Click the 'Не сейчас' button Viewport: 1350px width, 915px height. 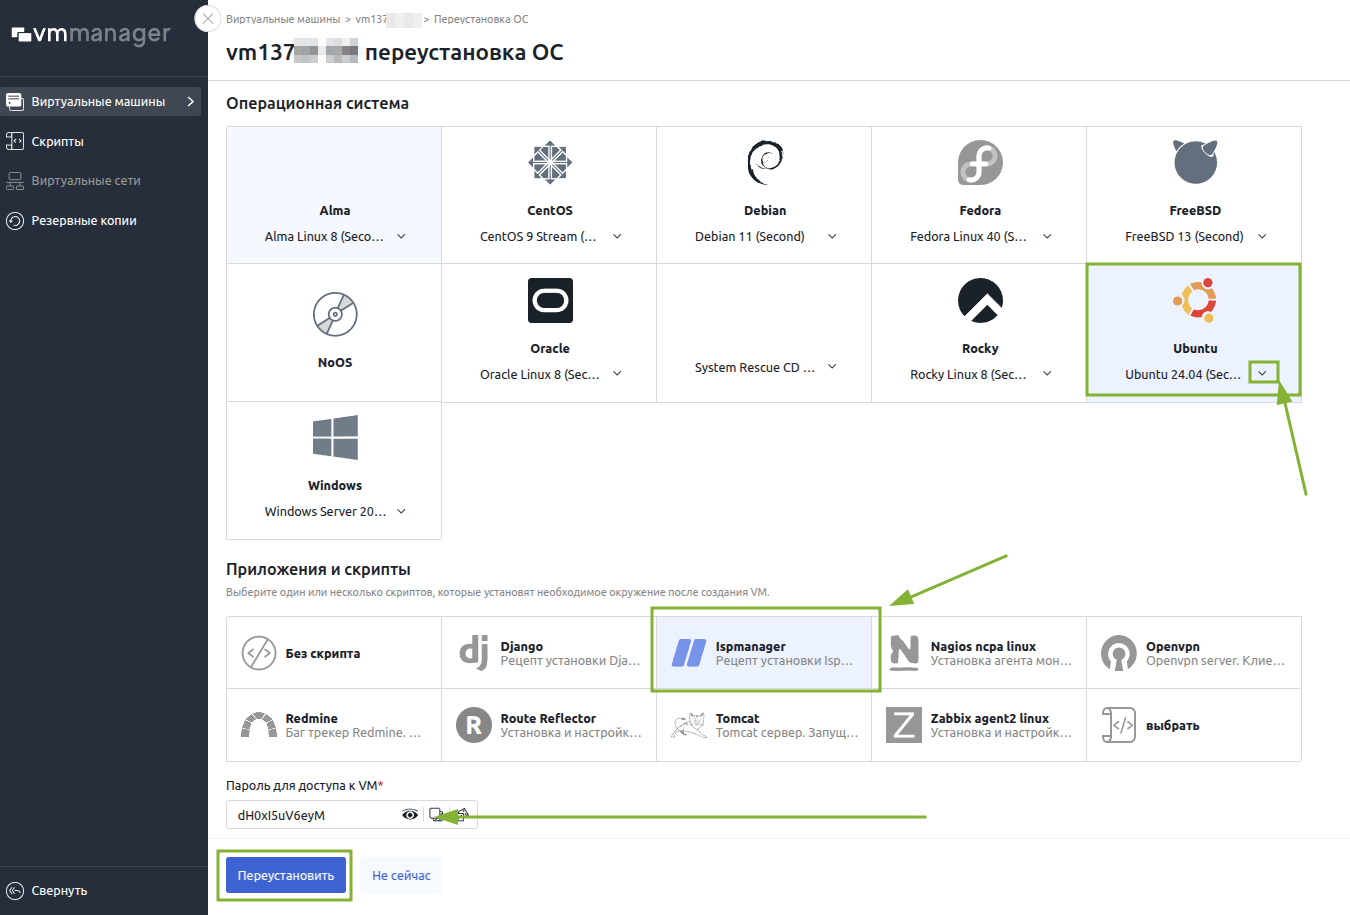(x=401, y=875)
